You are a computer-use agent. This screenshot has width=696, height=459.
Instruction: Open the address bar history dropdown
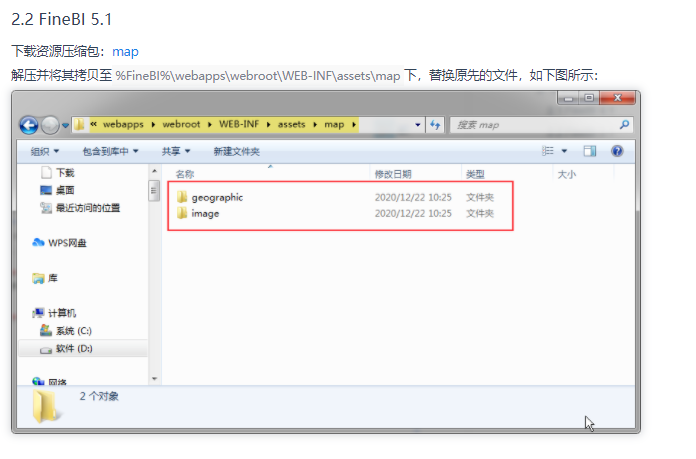[418, 125]
